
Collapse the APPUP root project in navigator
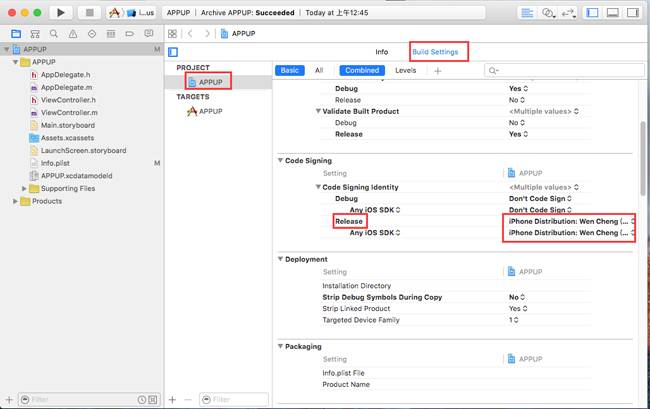tap(7, 49)
